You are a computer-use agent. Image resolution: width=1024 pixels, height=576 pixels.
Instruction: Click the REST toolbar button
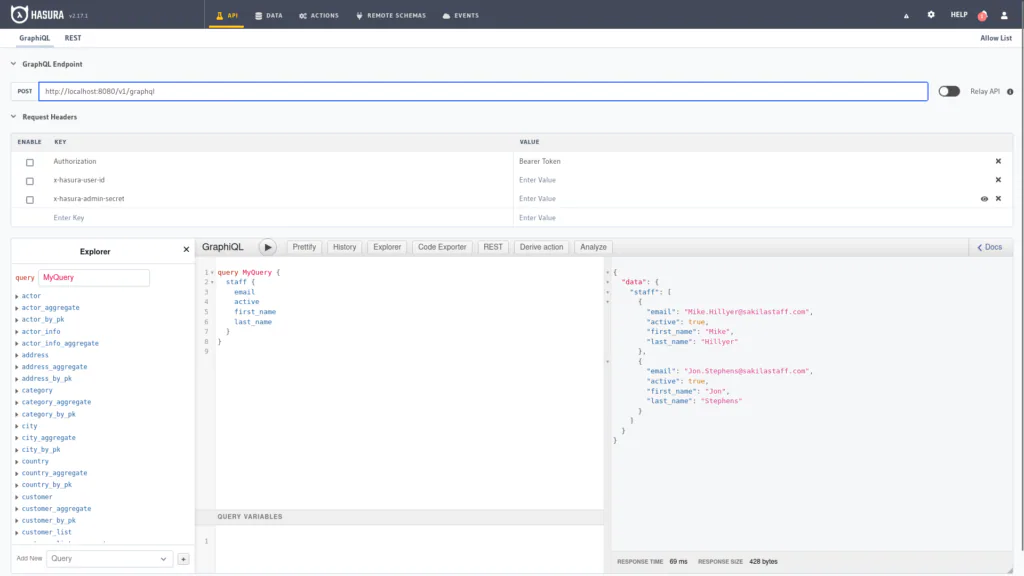493,248
